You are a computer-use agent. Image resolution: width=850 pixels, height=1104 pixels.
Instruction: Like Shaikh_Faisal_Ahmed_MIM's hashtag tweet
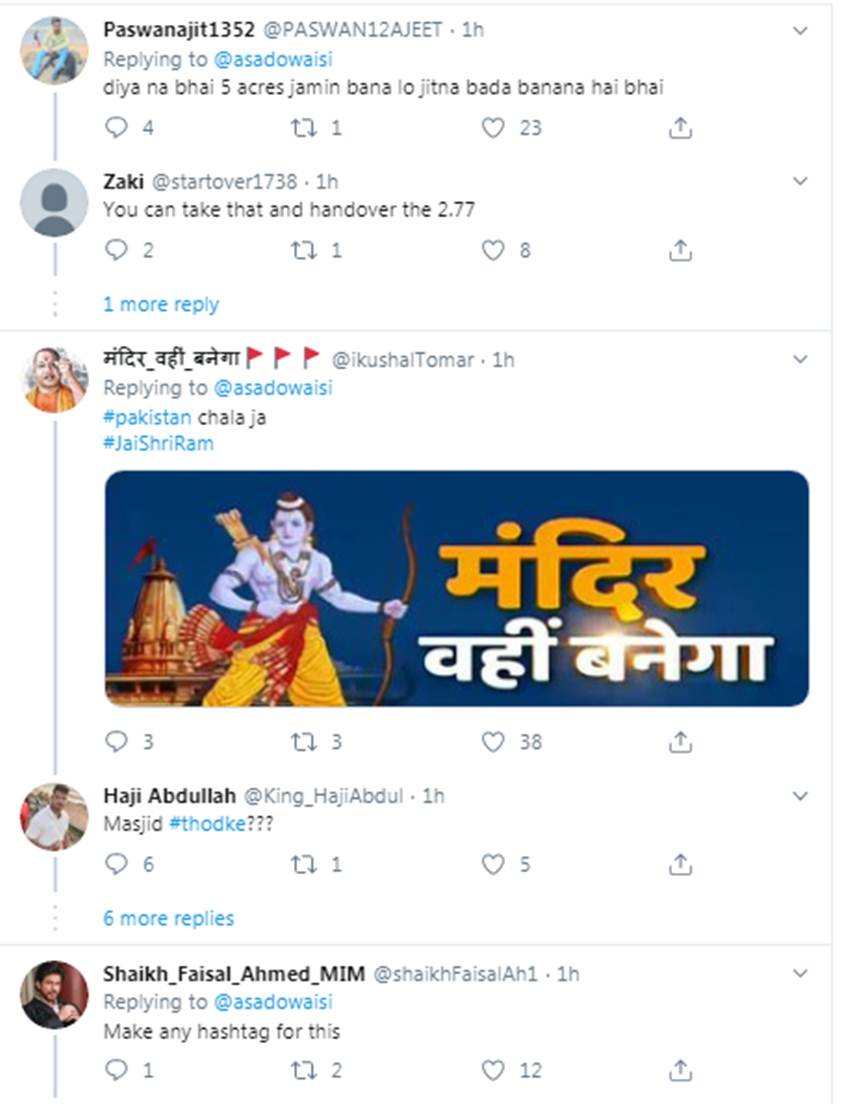(x=493, y=1070)
